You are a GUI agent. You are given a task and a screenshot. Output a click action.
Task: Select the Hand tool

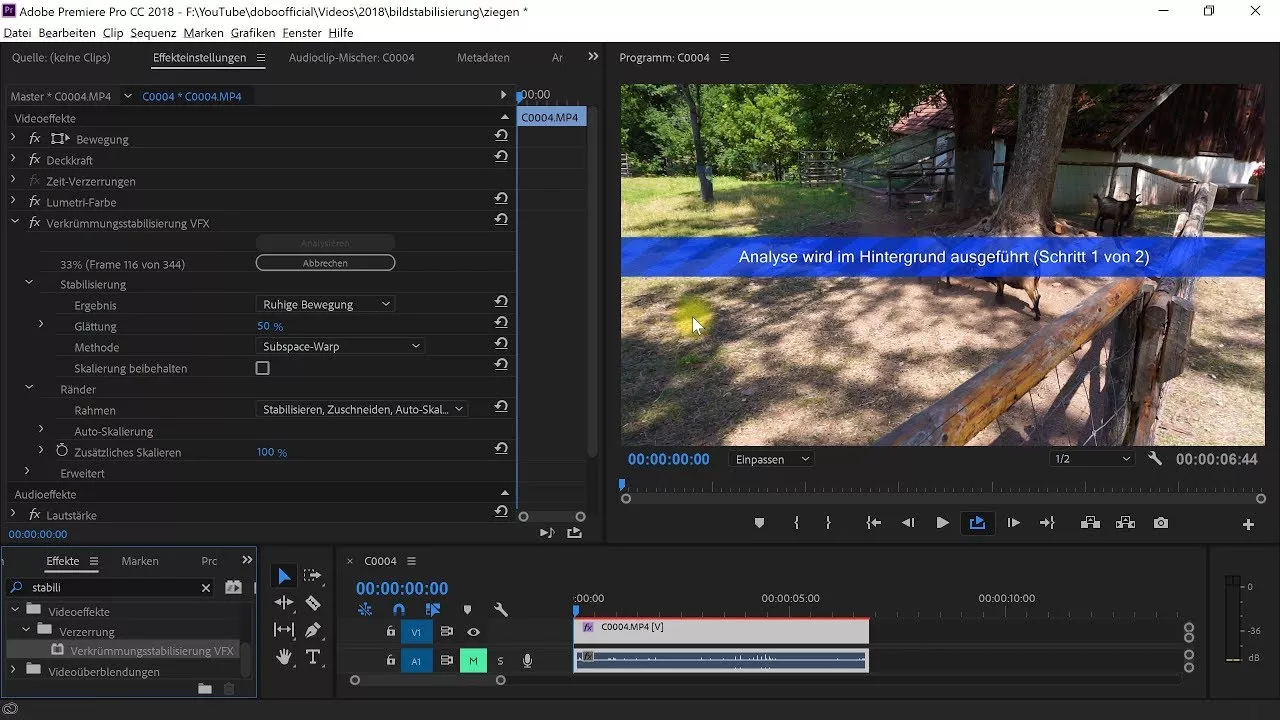pyautogui.click(x=284, y=657)
